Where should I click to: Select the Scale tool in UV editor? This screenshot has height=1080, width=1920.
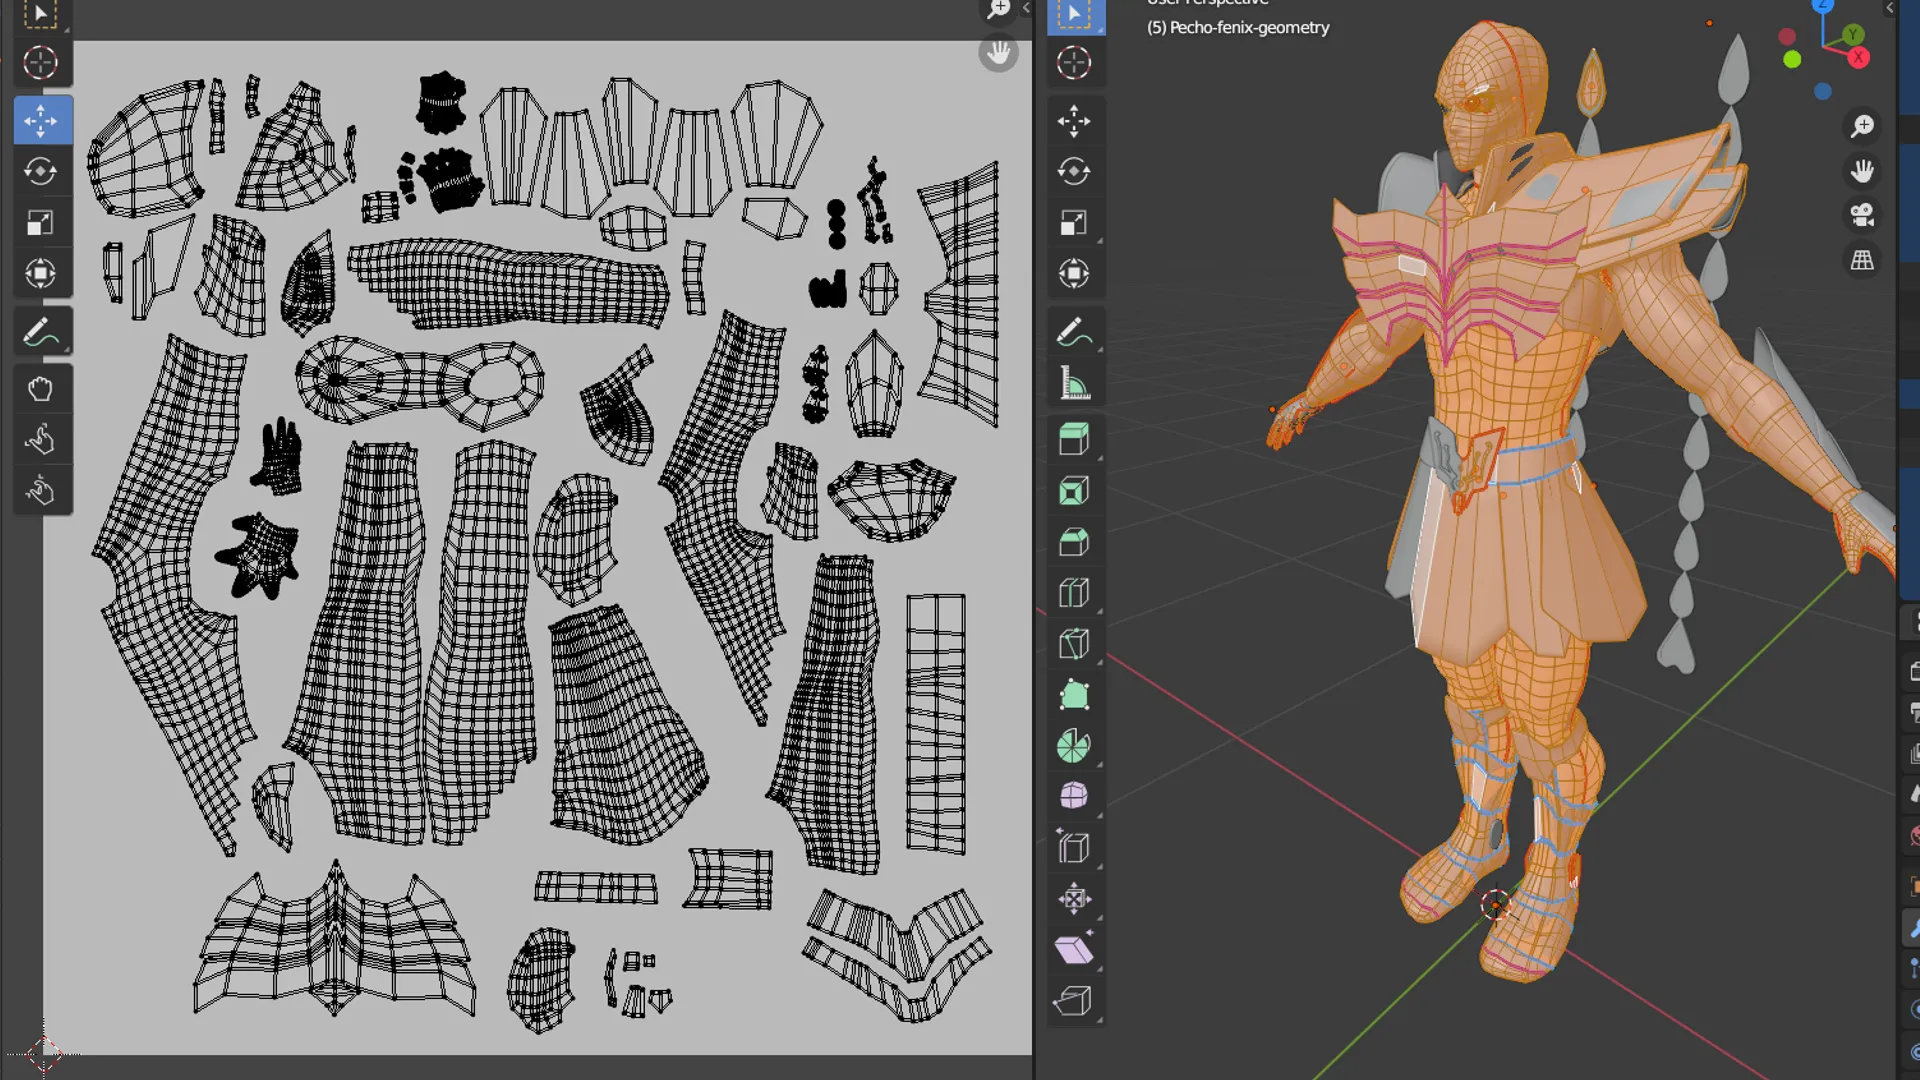41,223
